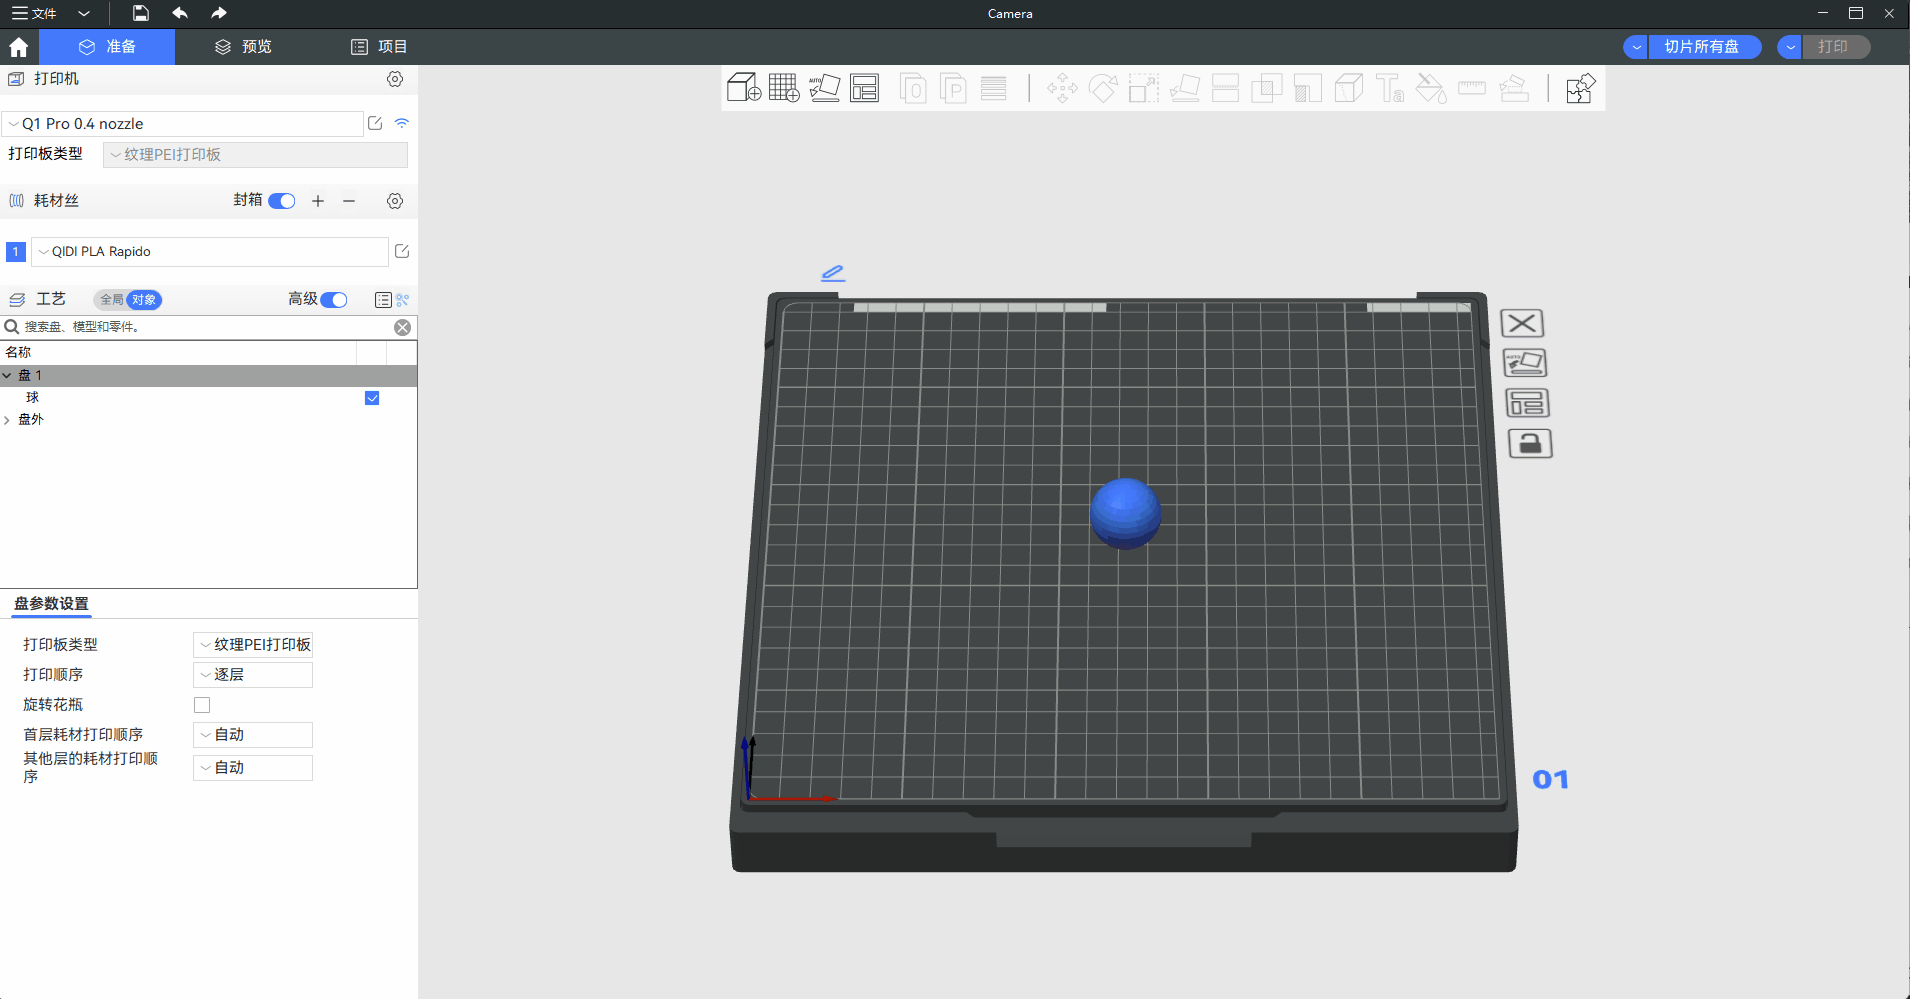Click the plate lock icon beside bed
This screenshot has height=999, width=1910.
pos(1529,443)
